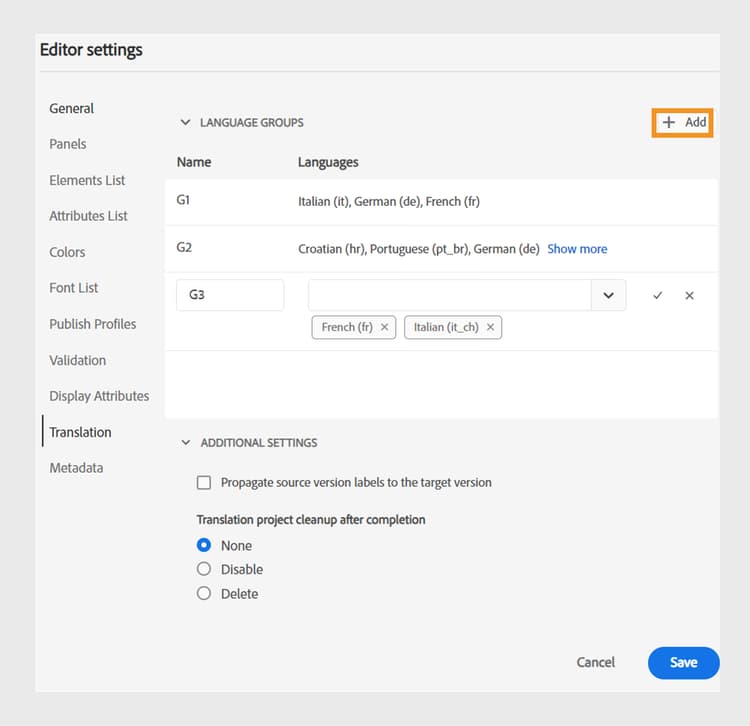The width and height of the screenshot is (750, 726).
Task: Save the editor settings
Action: click(x=683, y=662)
